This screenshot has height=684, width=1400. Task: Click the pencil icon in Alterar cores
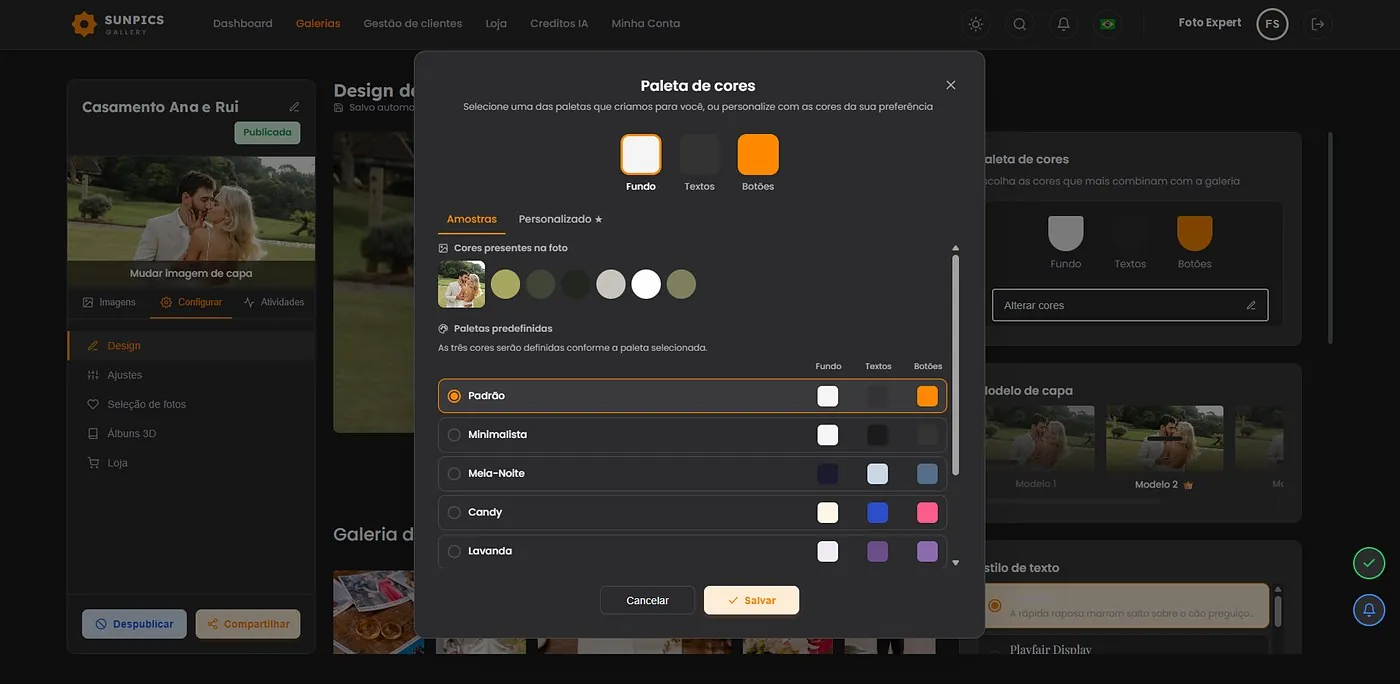(x=1251, y=305)
